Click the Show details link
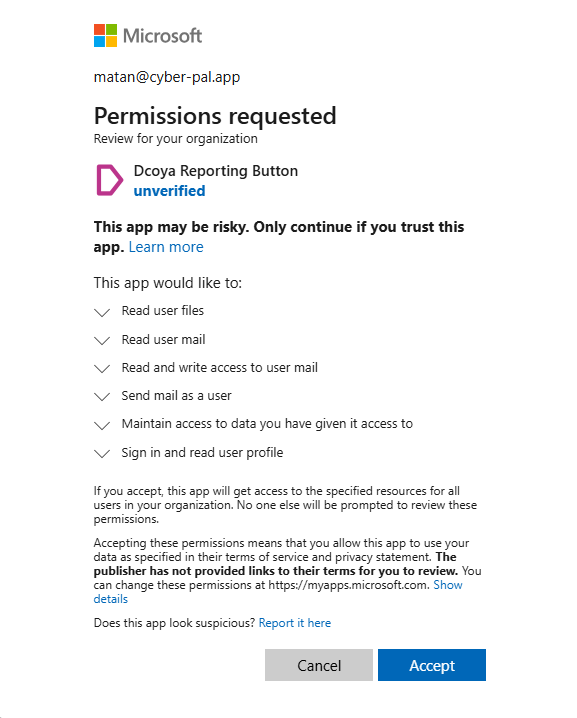The image size is (577, 718). [278, 592]
